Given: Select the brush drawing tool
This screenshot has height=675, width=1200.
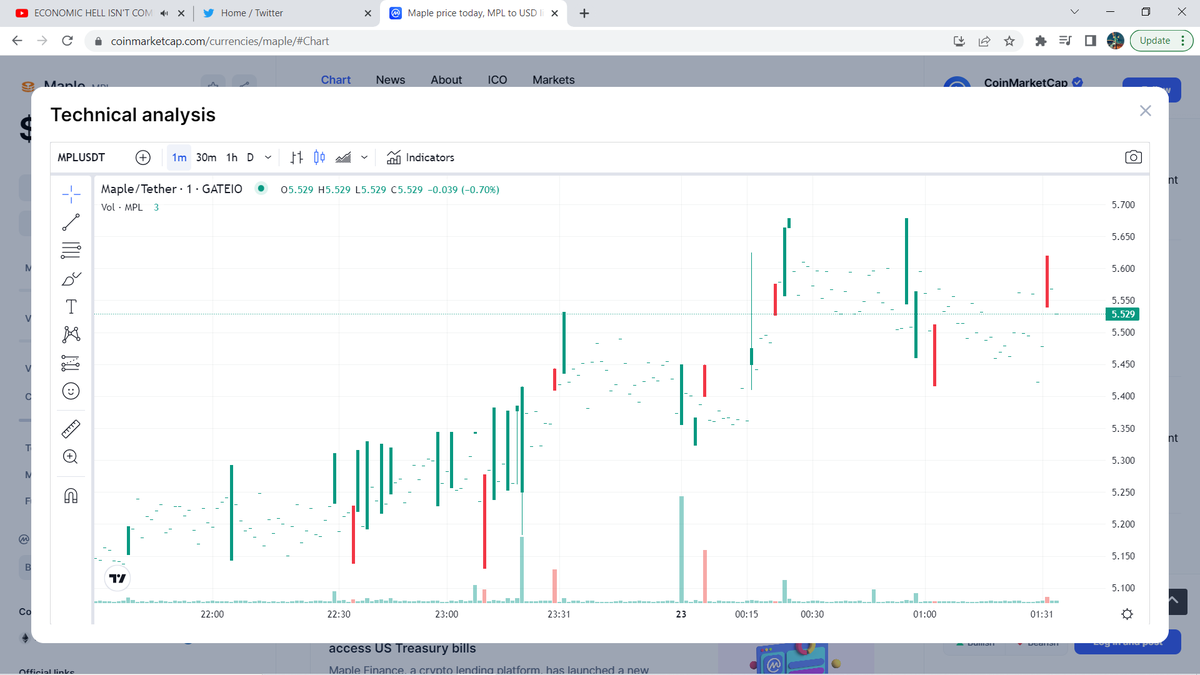Looking at the screenshot, I should [71, 277].
